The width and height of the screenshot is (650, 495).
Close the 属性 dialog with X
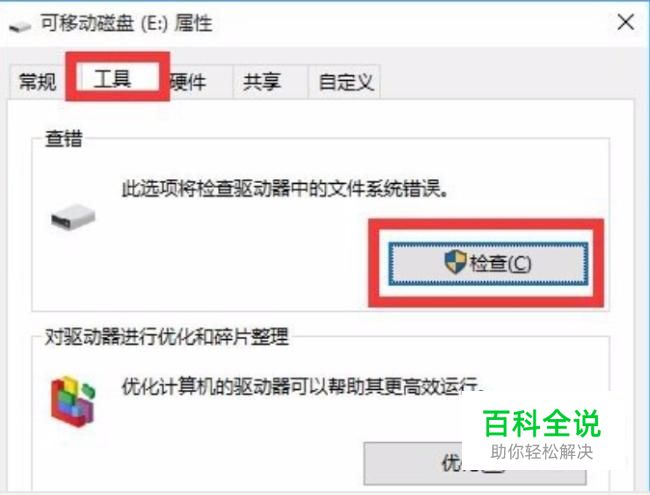click(625, 22)
